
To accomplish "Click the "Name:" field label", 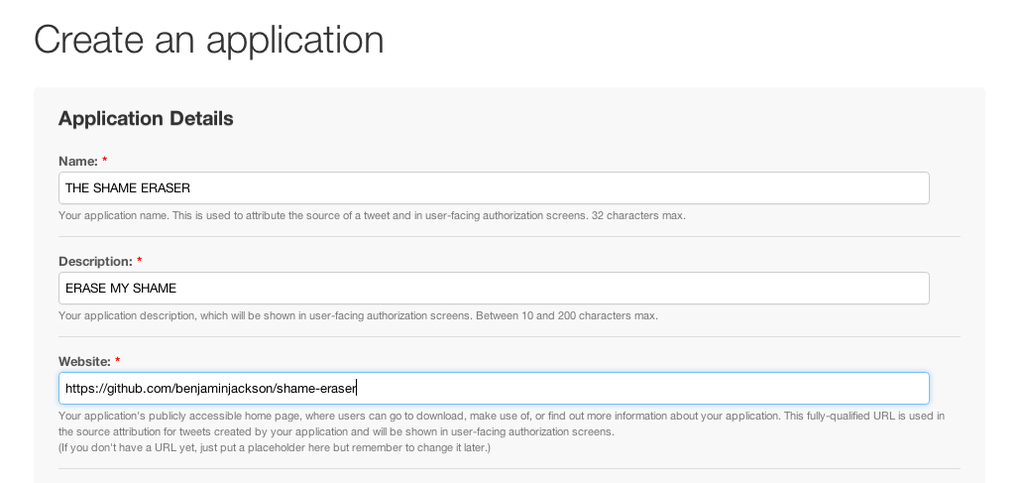I will [x=78, y=161].
